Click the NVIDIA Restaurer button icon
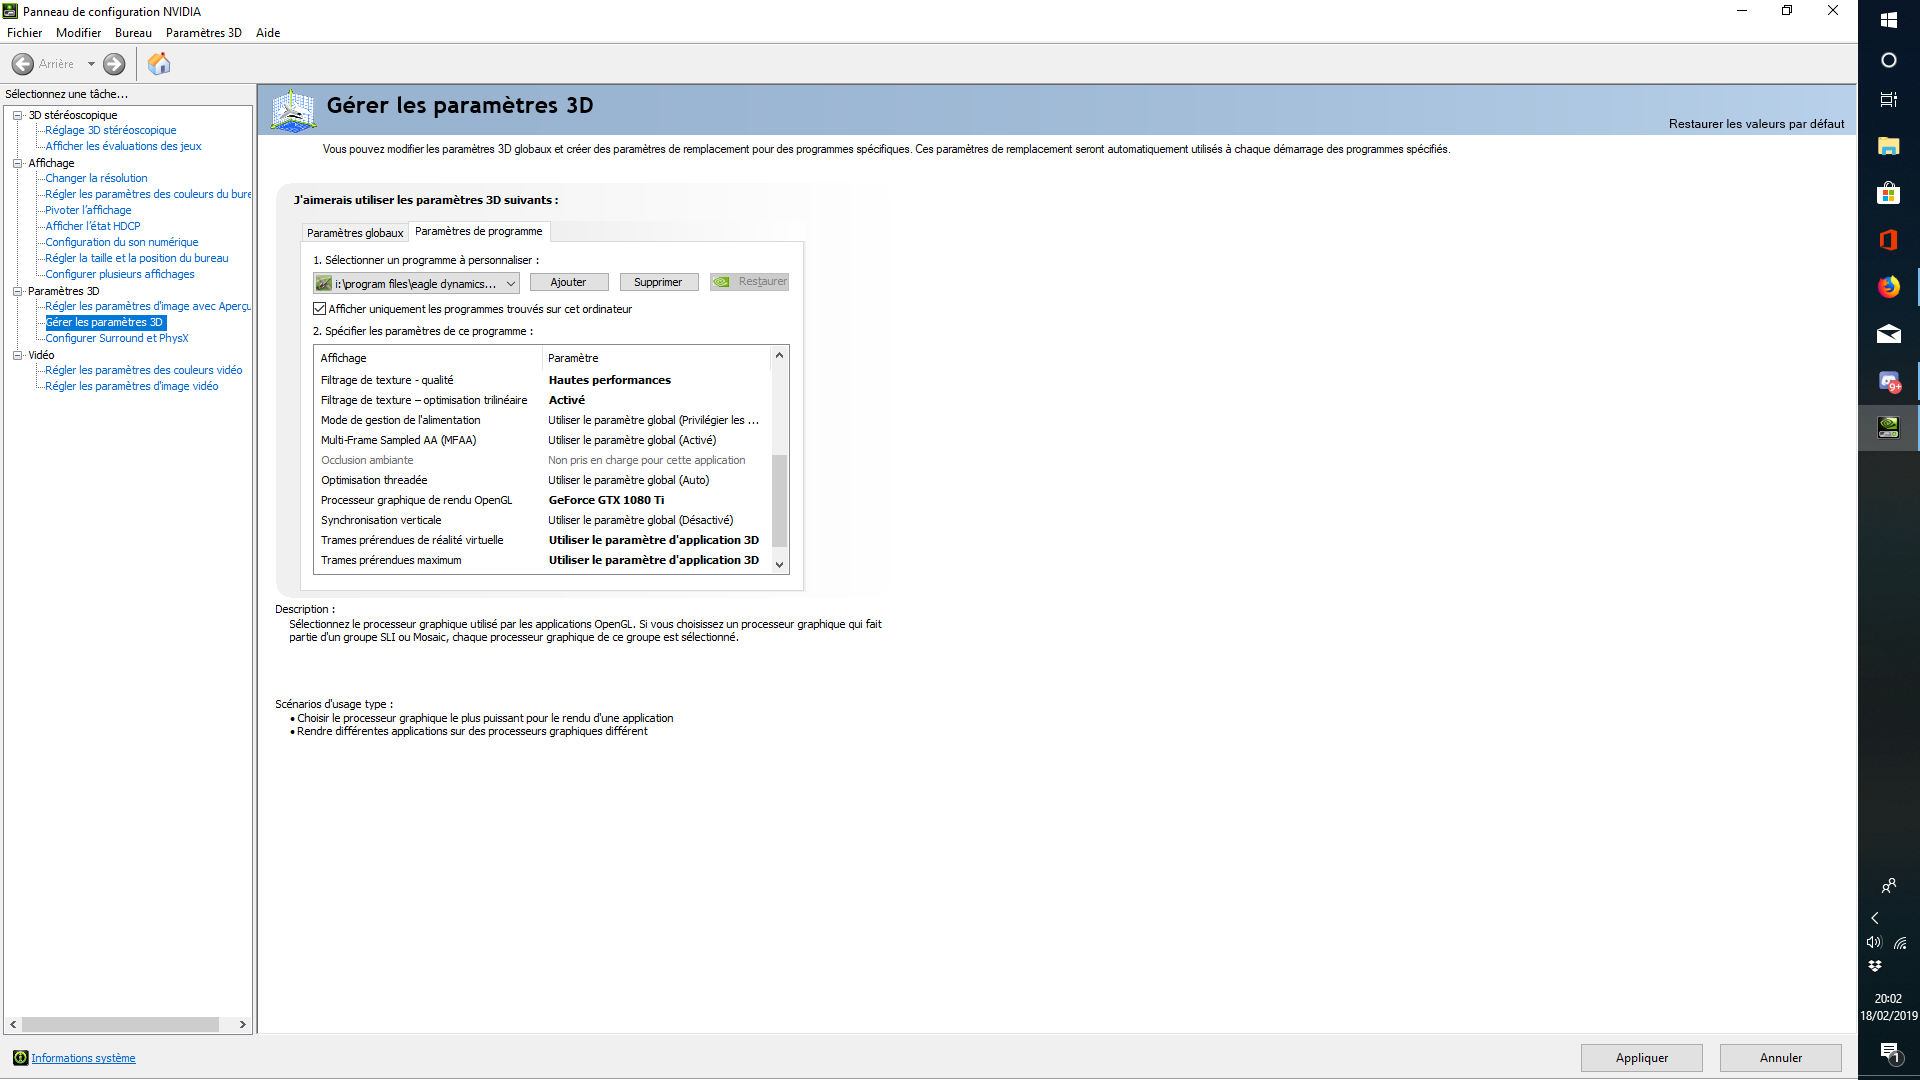Viewport: 1920px width, 1080px height. pyautogui.click(x=721, y=282)
